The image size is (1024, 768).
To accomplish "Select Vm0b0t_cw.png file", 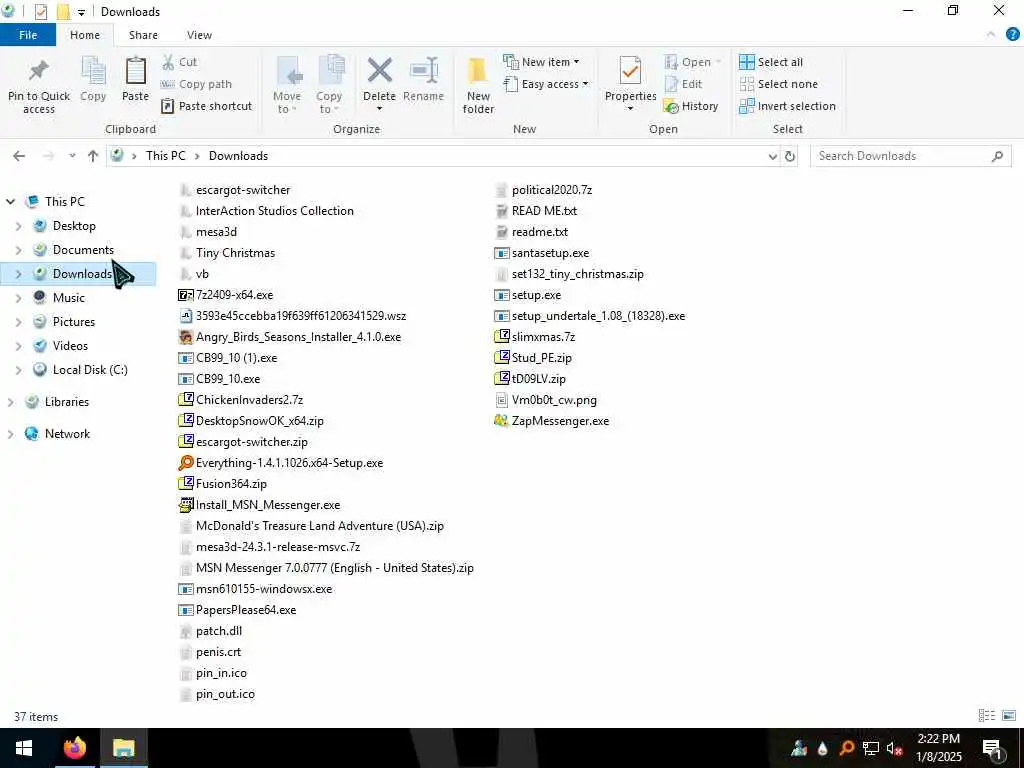I will coord(545,400).
